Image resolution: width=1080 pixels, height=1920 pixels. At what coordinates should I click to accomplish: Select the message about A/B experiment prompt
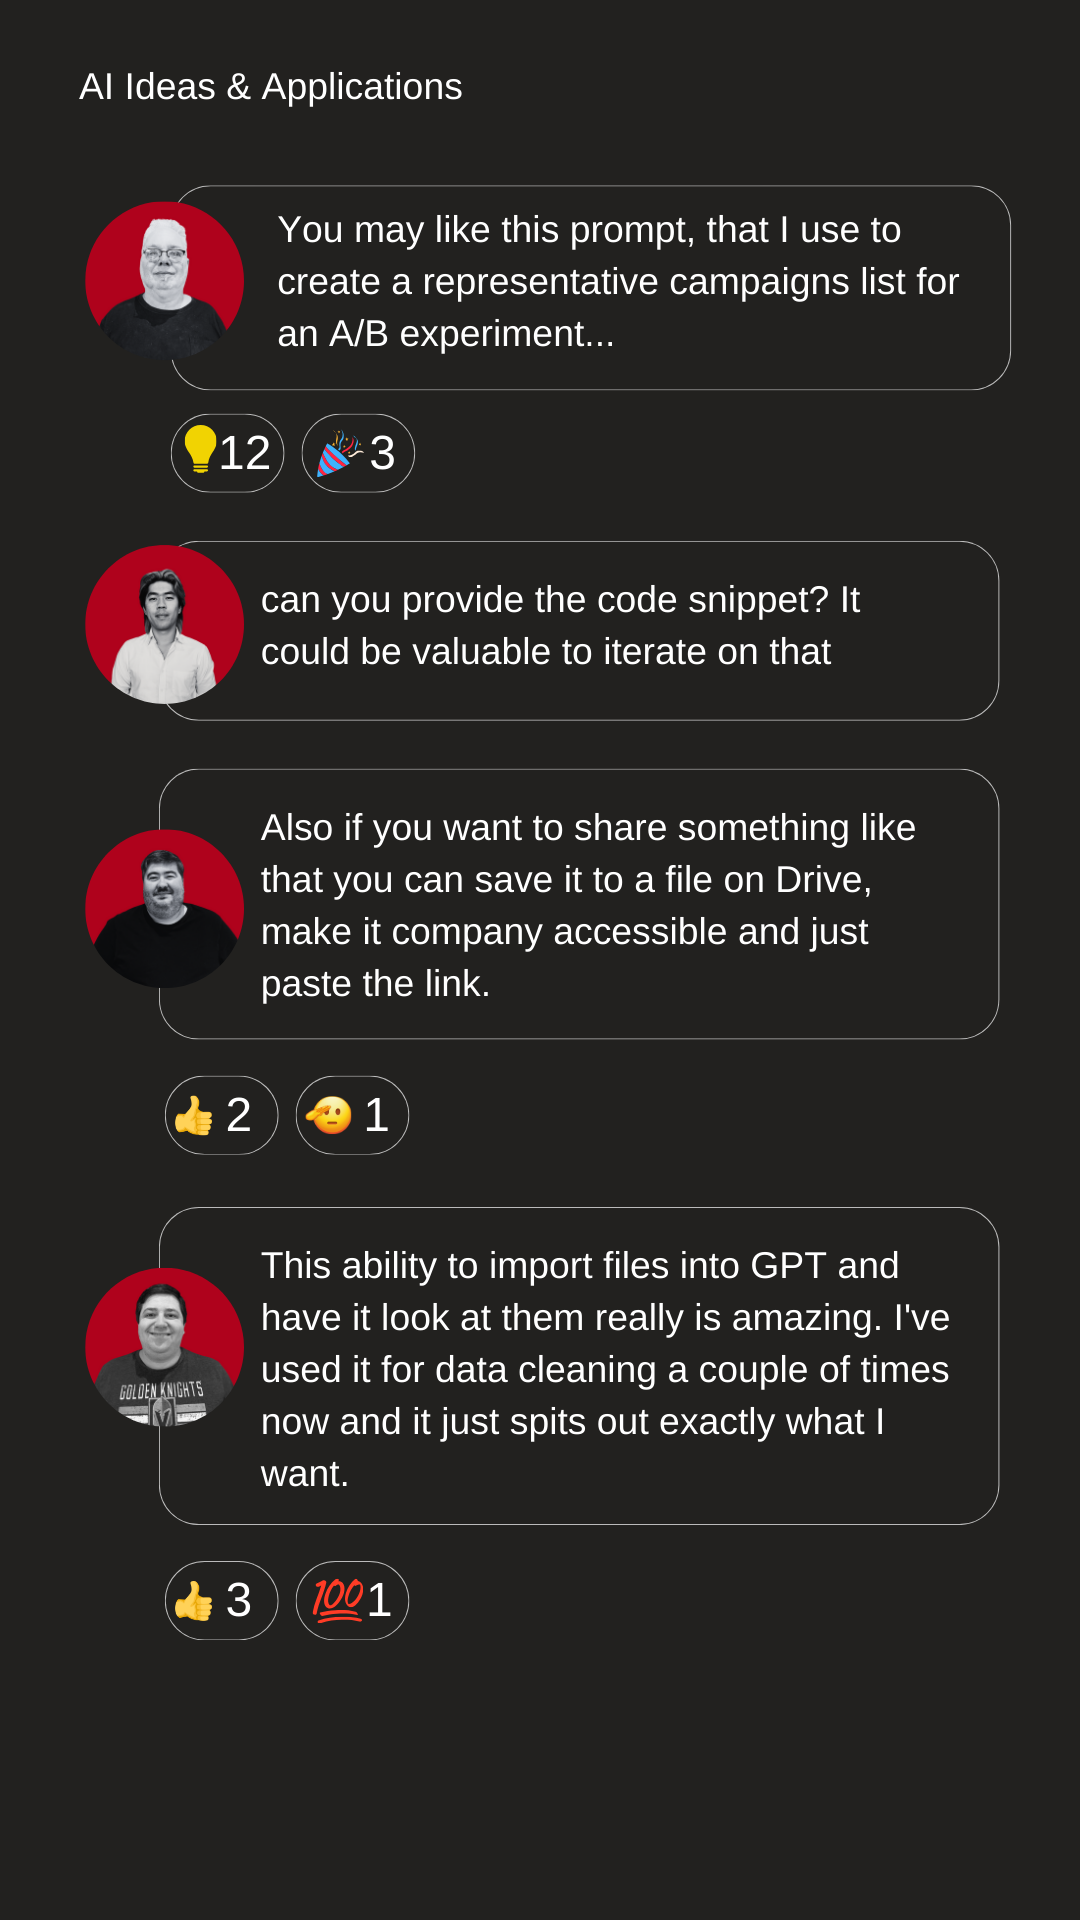click(x=591, y=288)
